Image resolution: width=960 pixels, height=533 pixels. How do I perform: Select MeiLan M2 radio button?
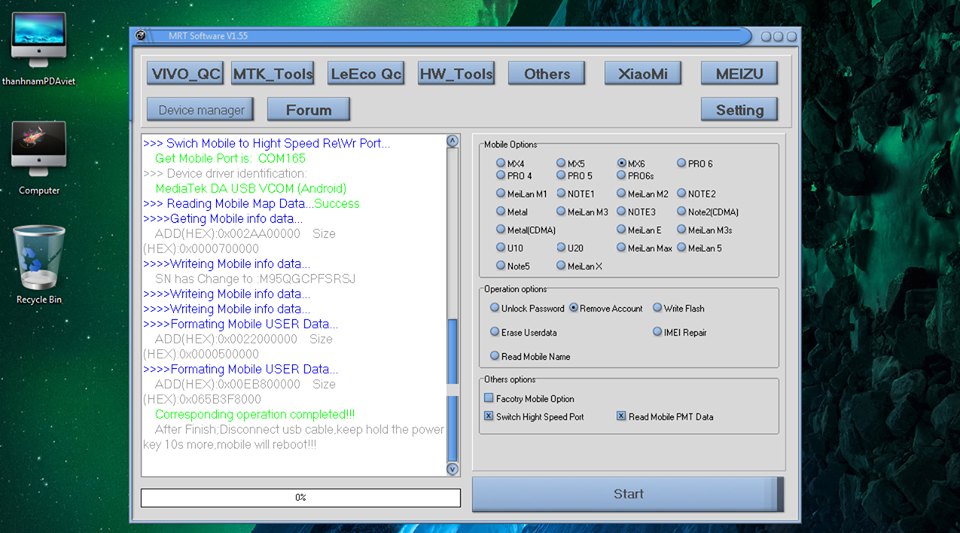click(x=621, y=193)
